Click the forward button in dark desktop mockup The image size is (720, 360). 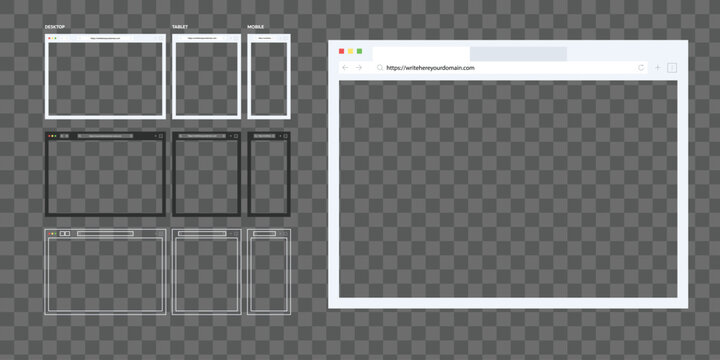pyautogui.click(x=67, y=136)
